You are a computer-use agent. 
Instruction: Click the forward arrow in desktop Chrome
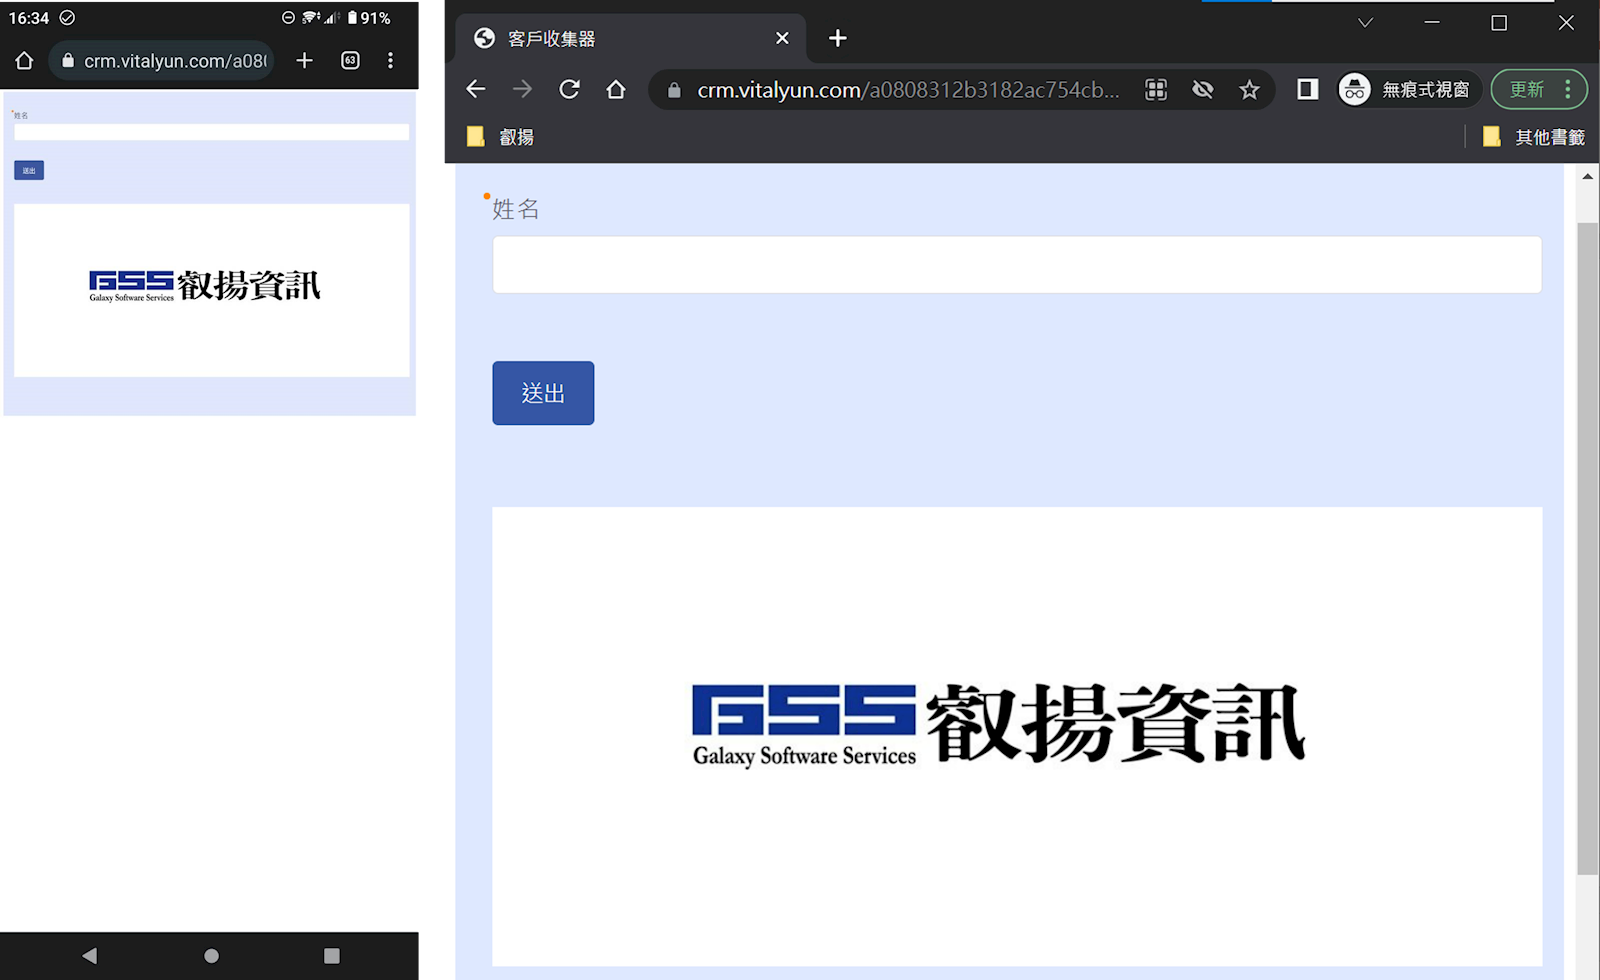click(x=522, y=89)
